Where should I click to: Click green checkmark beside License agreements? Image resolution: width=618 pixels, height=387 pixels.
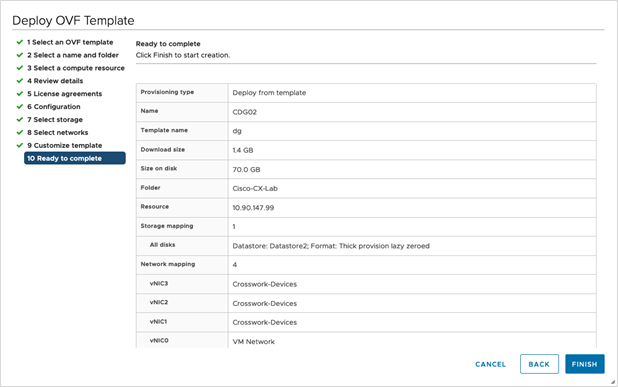[x=20, y=93]
